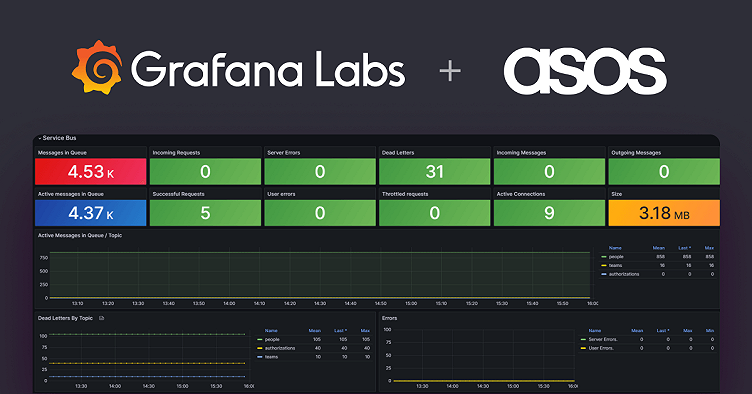Sort Dead Letters legend by Mean column
Screen dimensions: 752x394
(x=315, y=331)
